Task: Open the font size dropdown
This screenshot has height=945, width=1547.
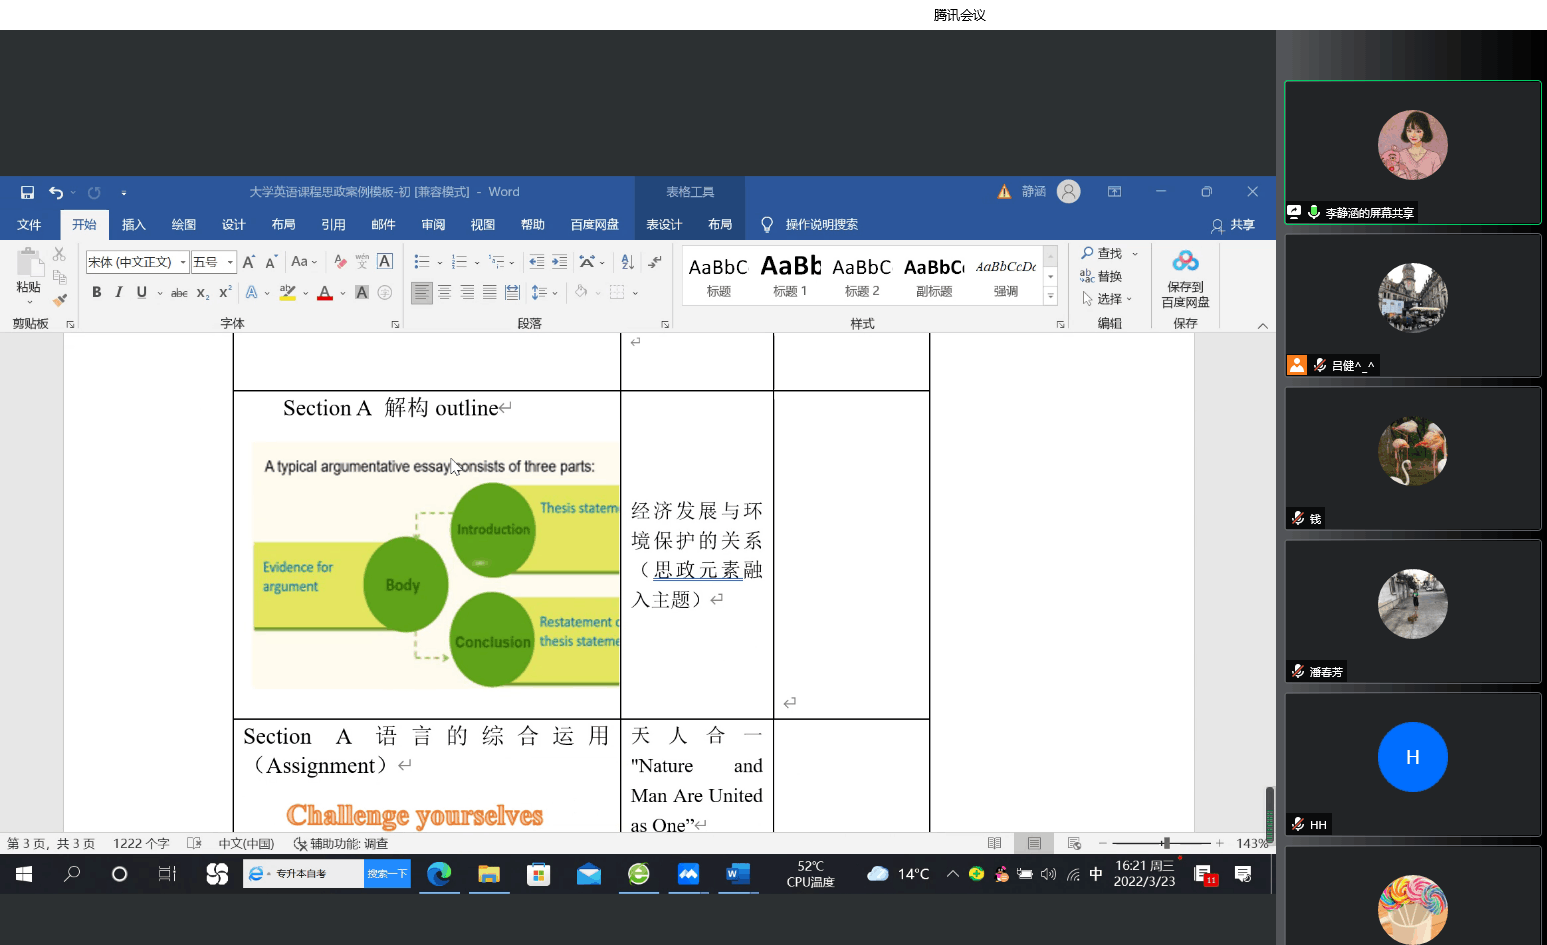Action: coord(230,262)
